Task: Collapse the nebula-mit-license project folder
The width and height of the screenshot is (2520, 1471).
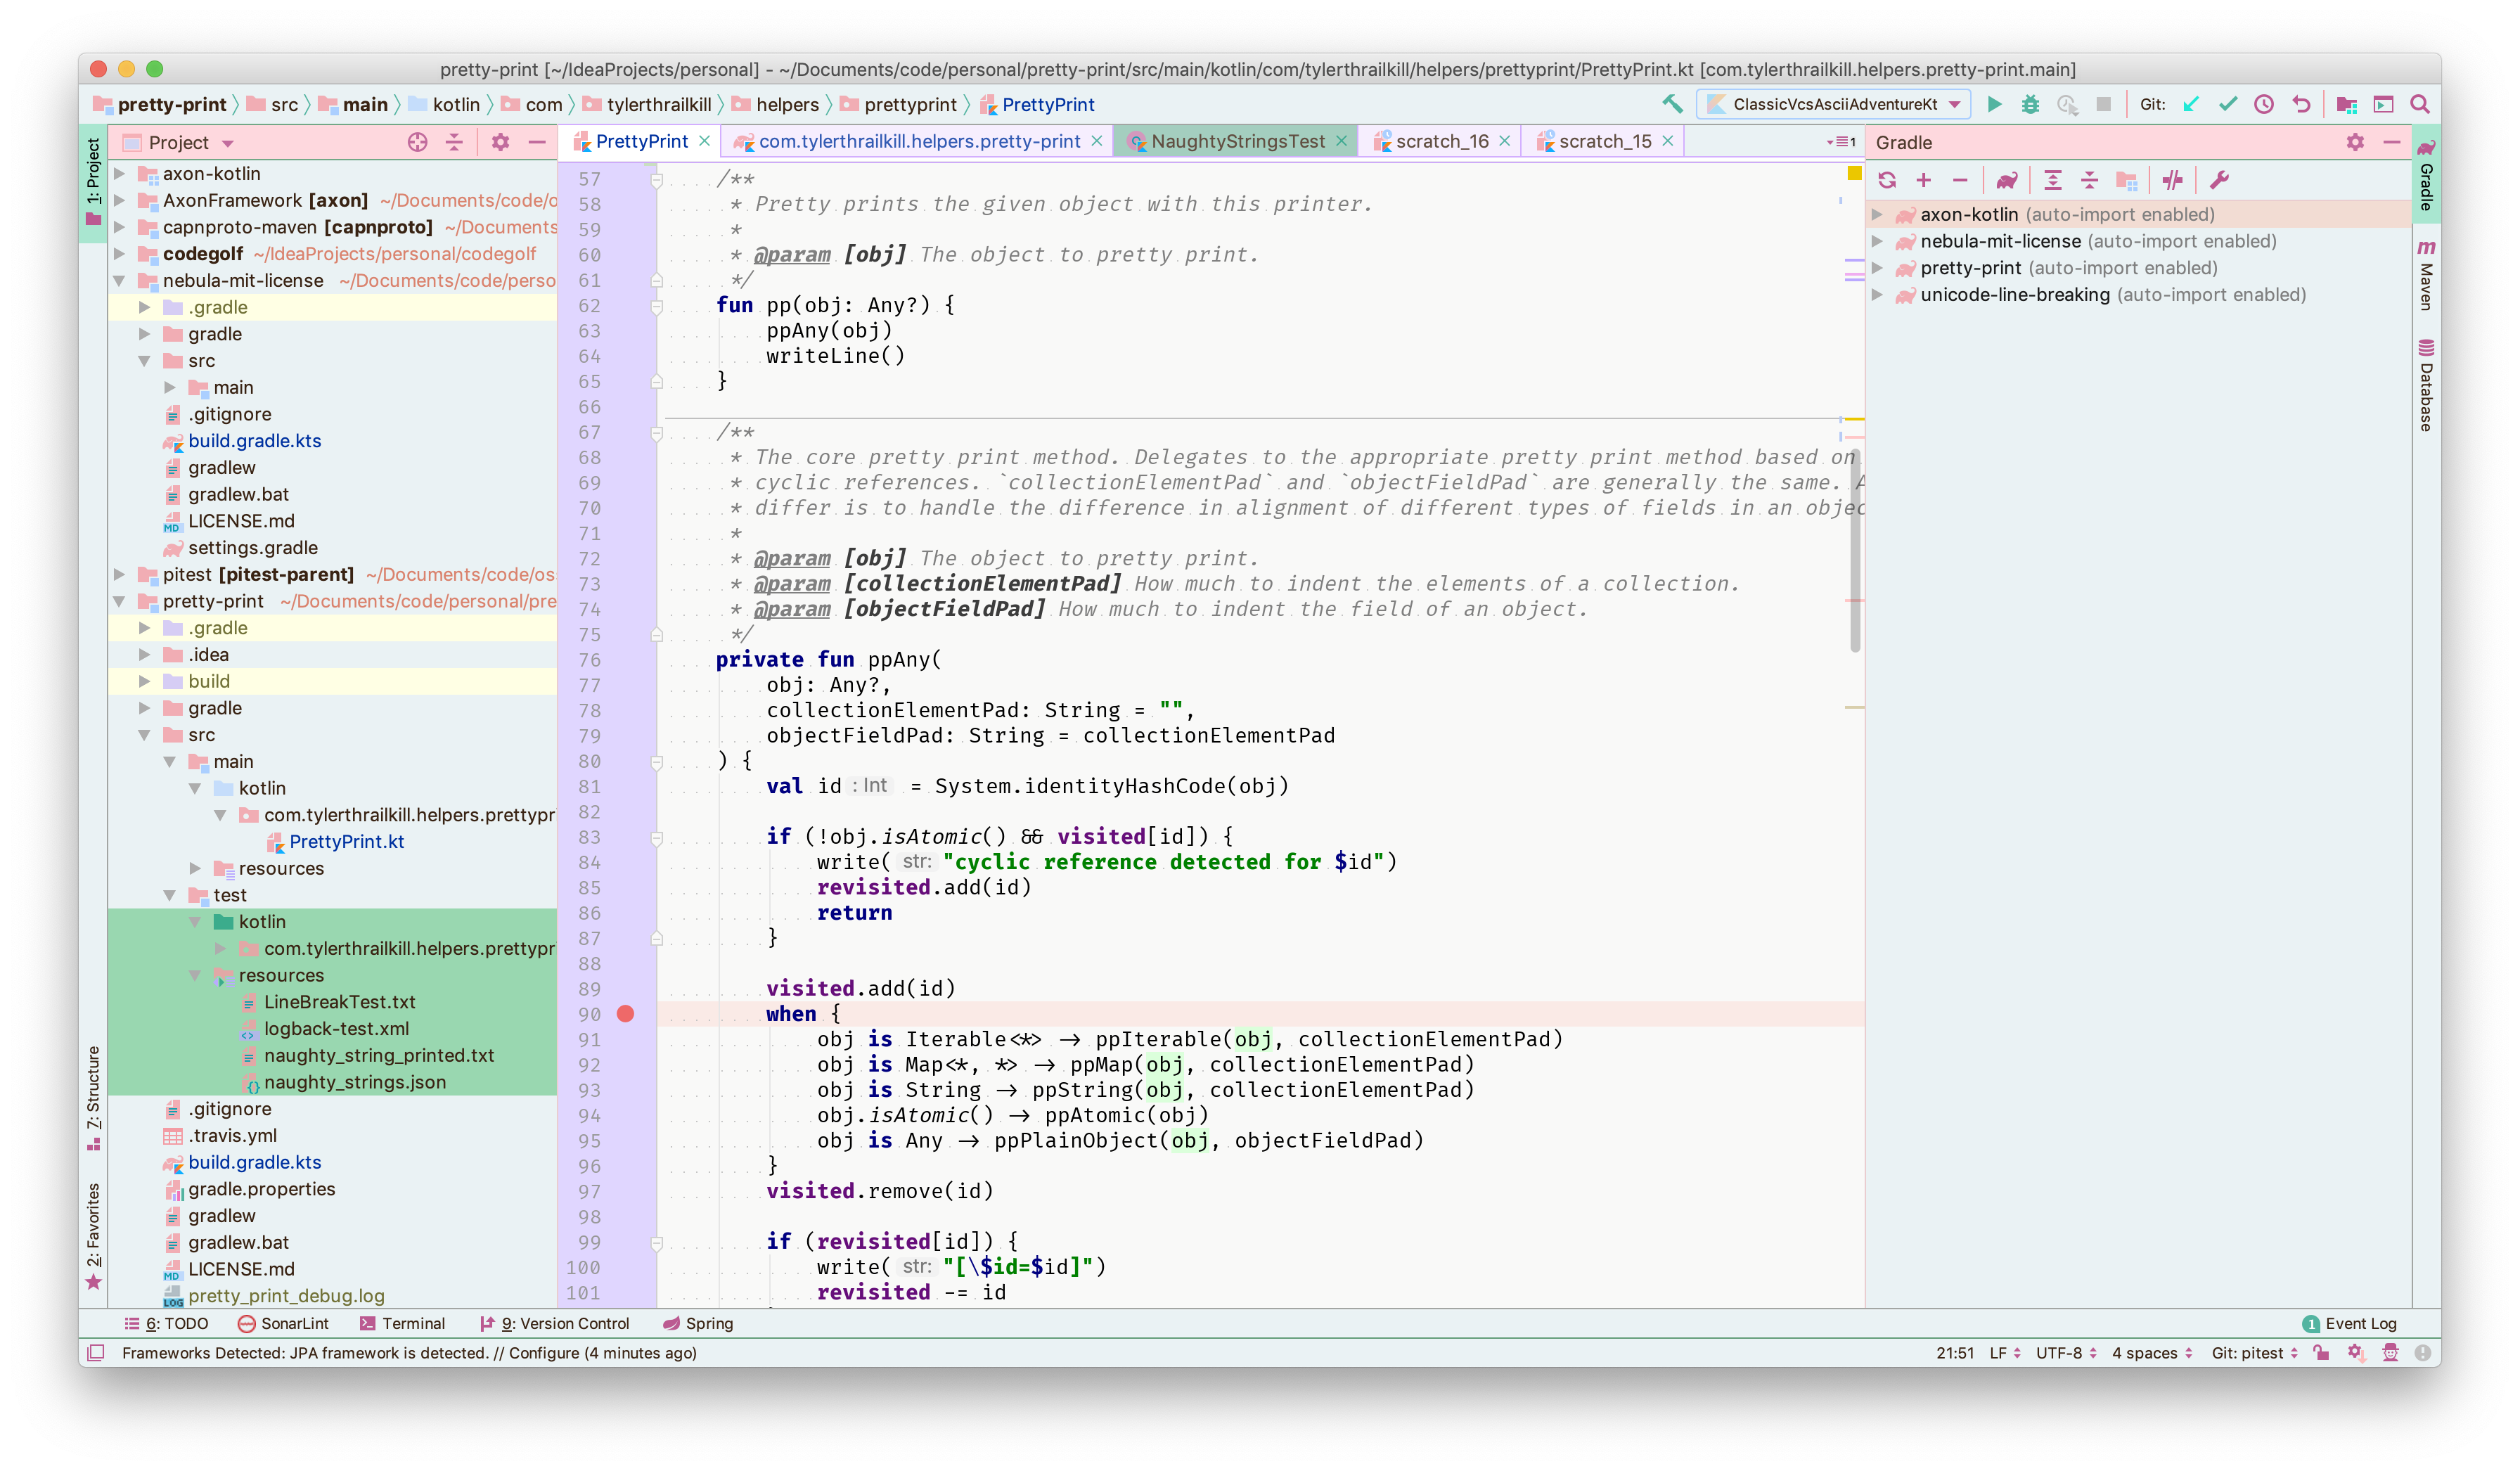Action: (x=120, y=281)
